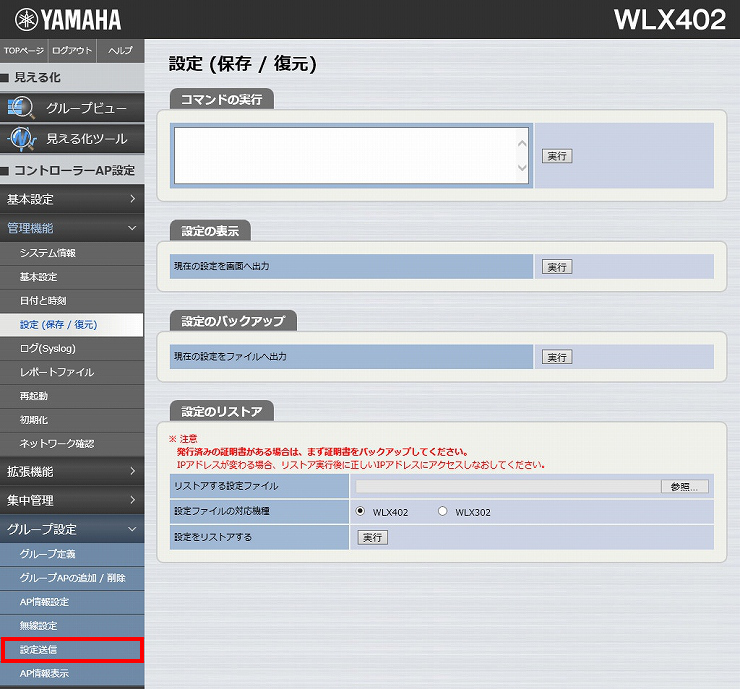Click the Yamaha logo in header
This screenshot has height=689, width=740.
68,20
